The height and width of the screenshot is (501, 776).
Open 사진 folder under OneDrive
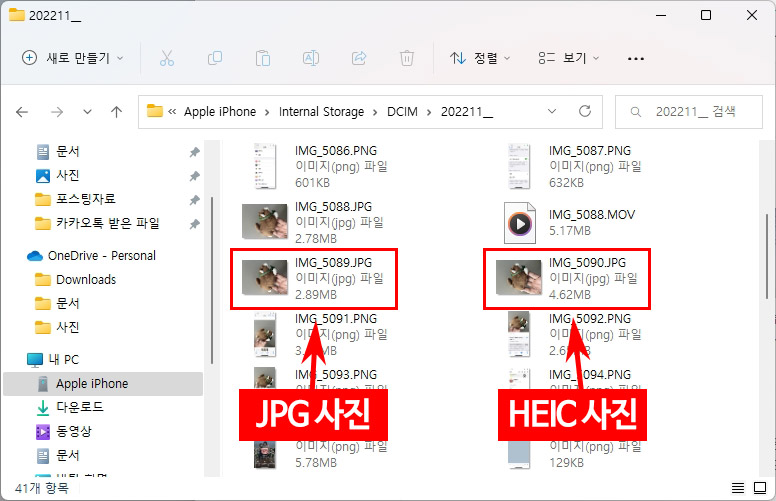pyautogui.click(x=67, y=327)
